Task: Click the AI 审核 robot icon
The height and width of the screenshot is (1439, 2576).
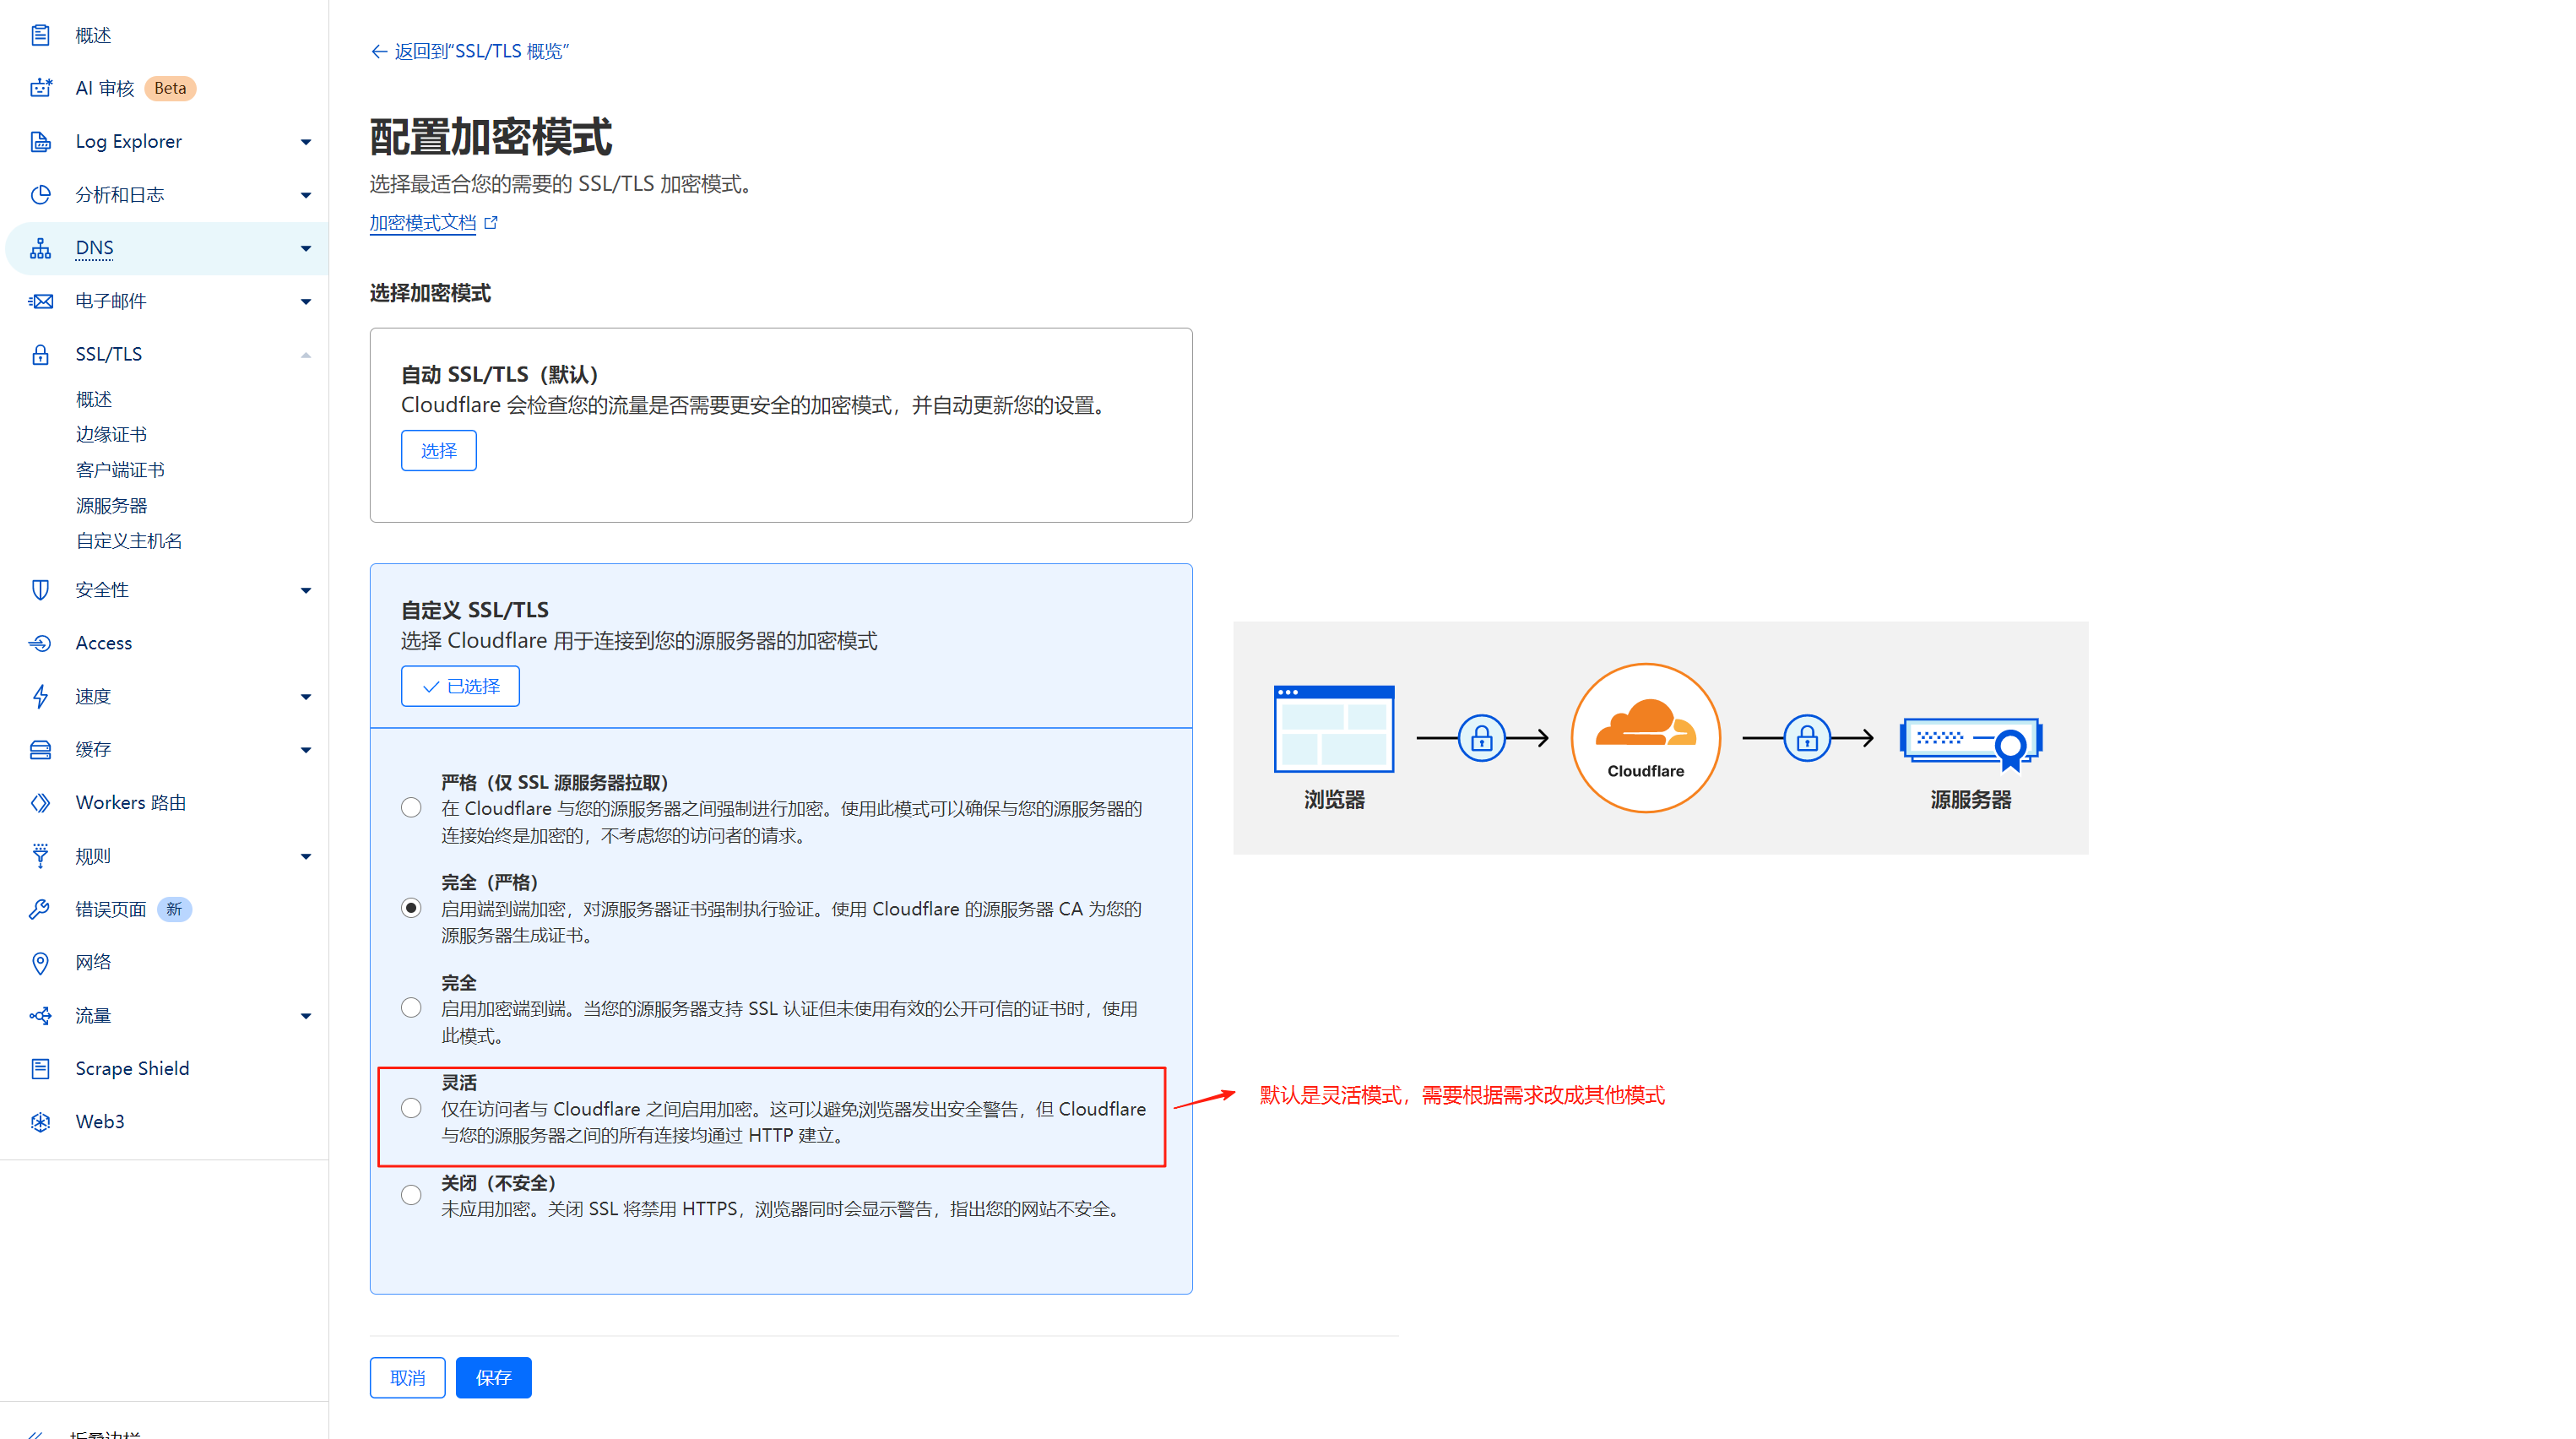Action: pyautogui.click(x=40, y=88)
